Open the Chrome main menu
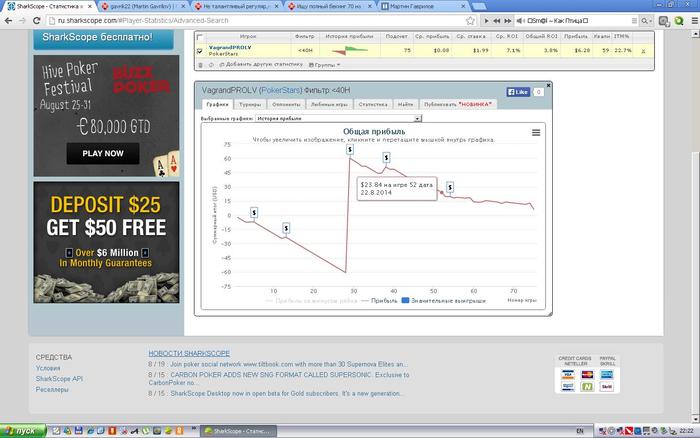Viewport: 700px width, 438px height. [x=694, y=21]
